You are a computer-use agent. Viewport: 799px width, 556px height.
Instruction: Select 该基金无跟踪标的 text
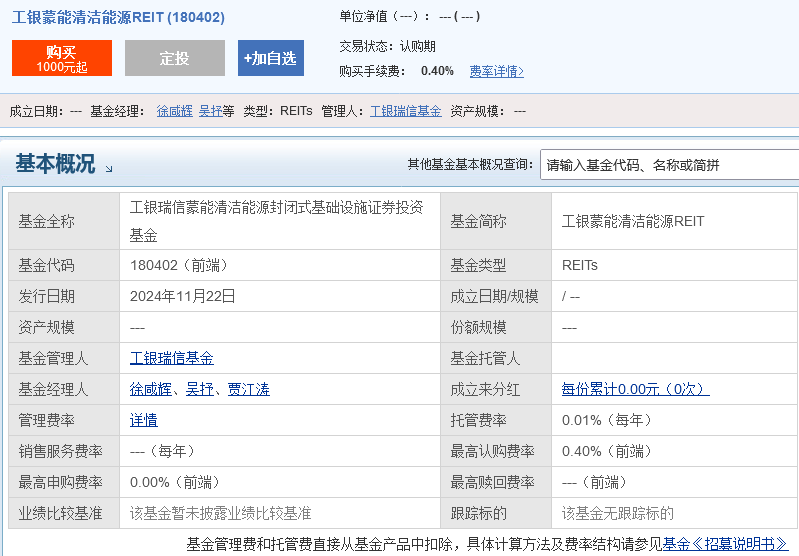[x=618, y=514]
